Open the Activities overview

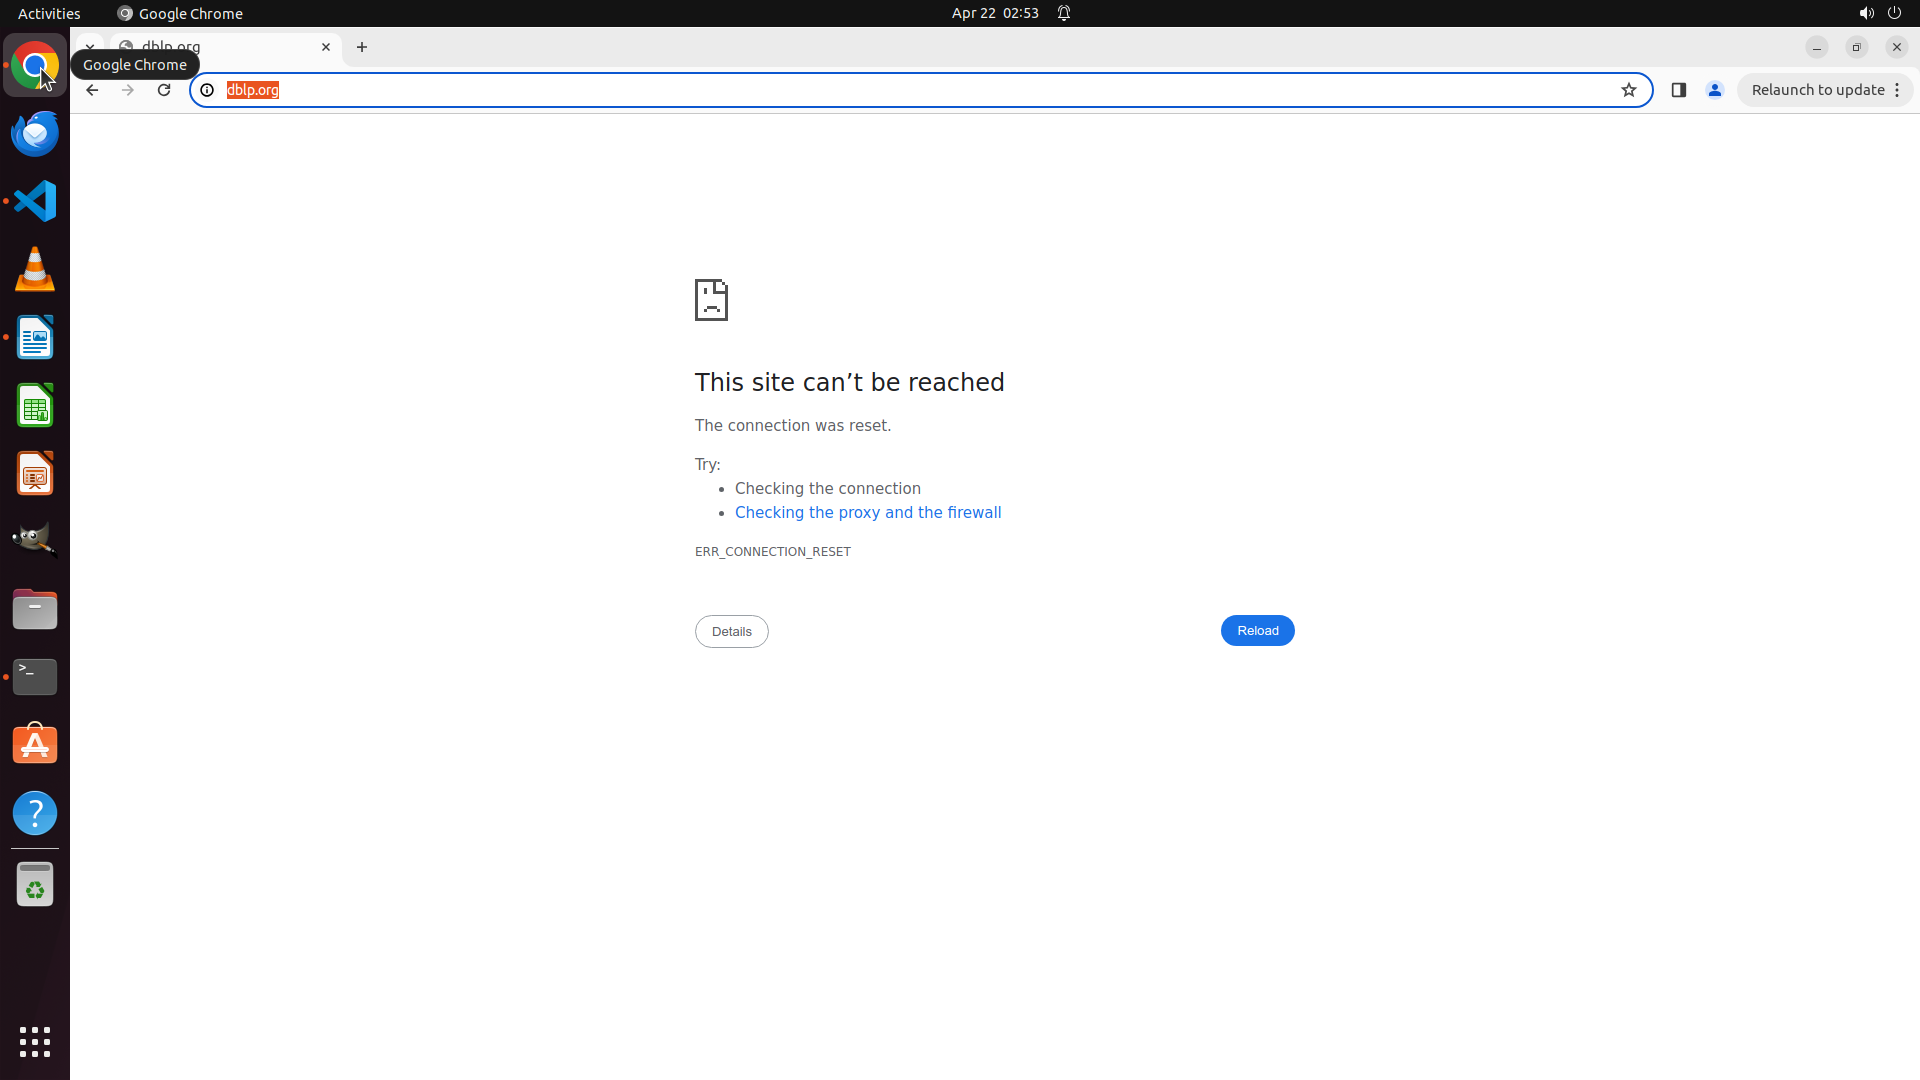coord(49,13)
